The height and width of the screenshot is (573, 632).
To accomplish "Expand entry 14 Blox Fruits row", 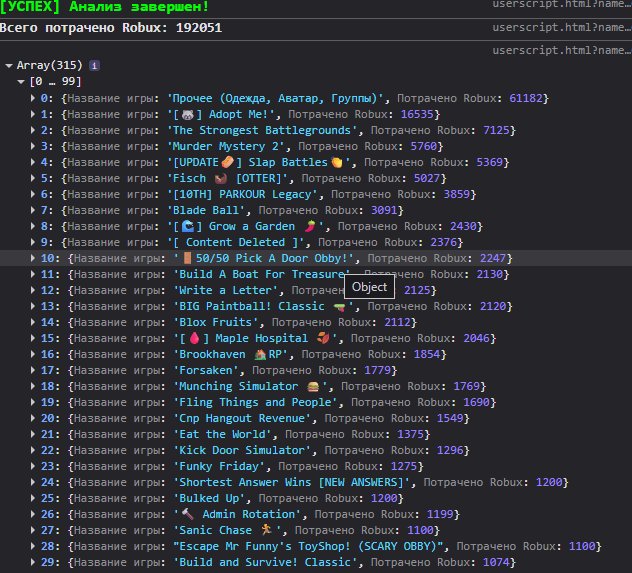I will pos(33,322).
